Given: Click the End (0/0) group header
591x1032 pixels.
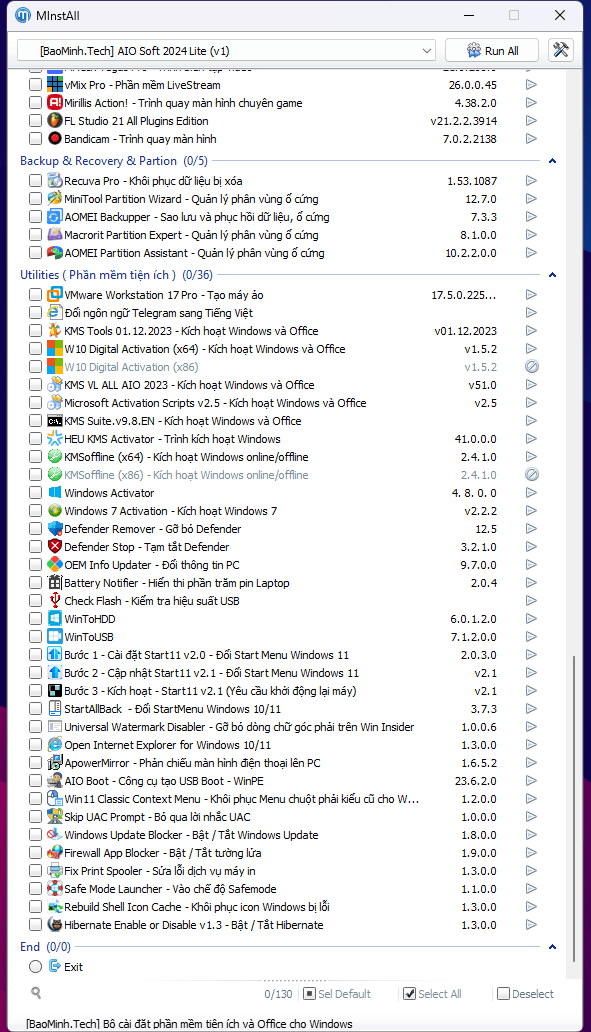Looking at the screenshot, I should pos(45,946).
